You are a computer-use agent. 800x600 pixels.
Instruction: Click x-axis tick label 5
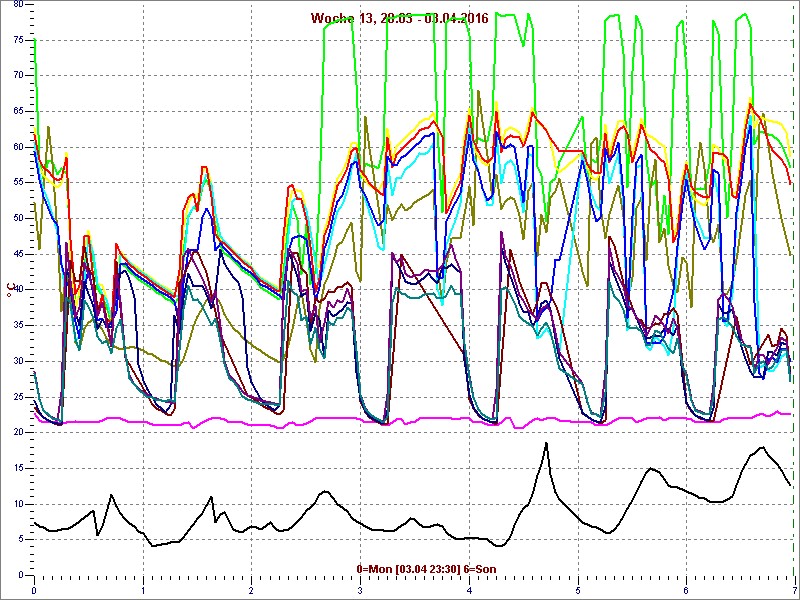tap(577, 587)
